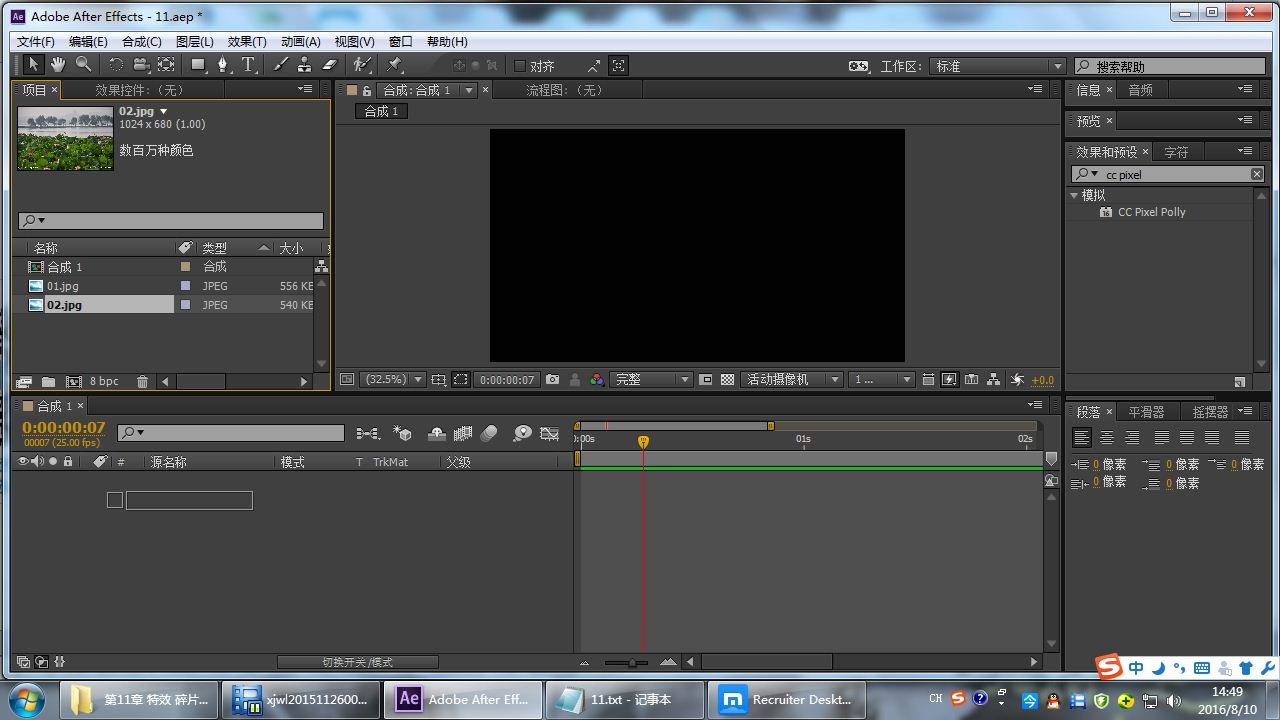The width and height of the screenshot is (1280, 720).
Task: Toggle the transparency grid in viewer
Action: [x=727, y=380]
